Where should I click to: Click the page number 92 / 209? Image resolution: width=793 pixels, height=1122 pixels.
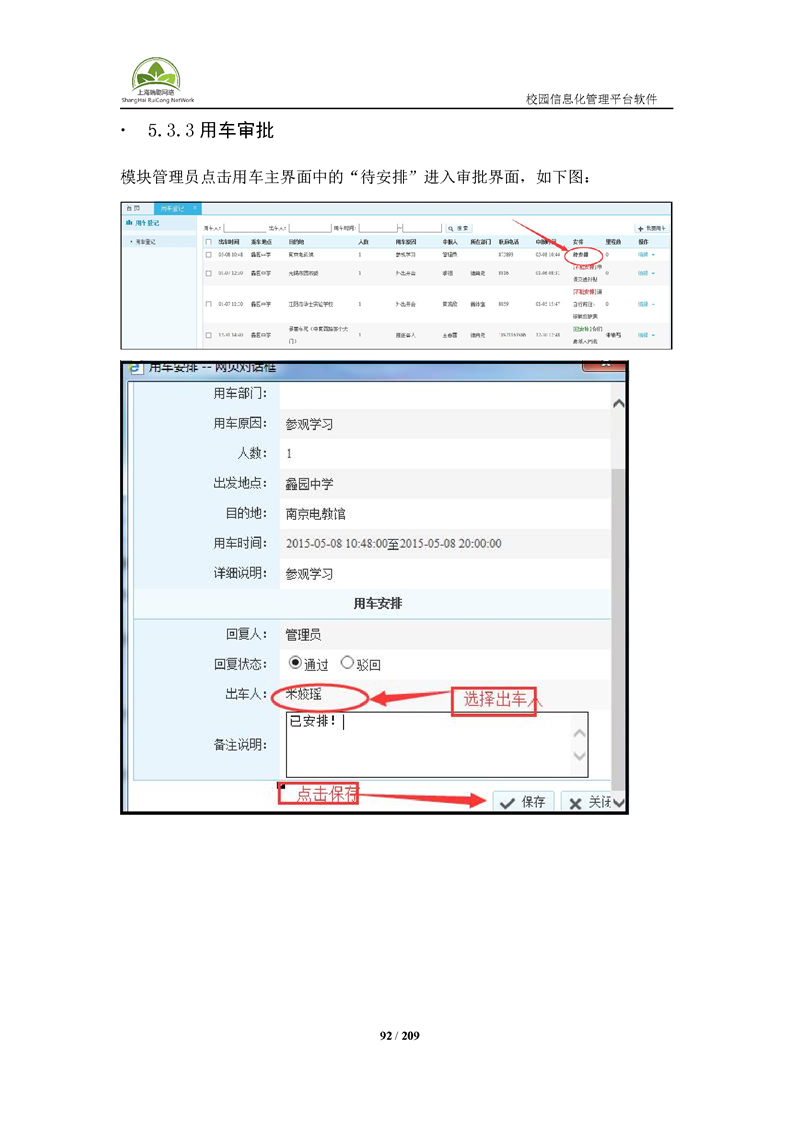tap(399, 1035)
